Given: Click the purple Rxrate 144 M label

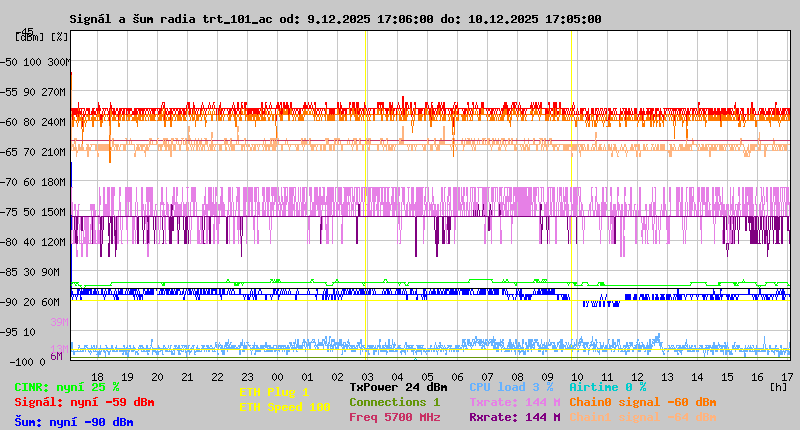Looking at the screenshot, I should click(514, 417).
